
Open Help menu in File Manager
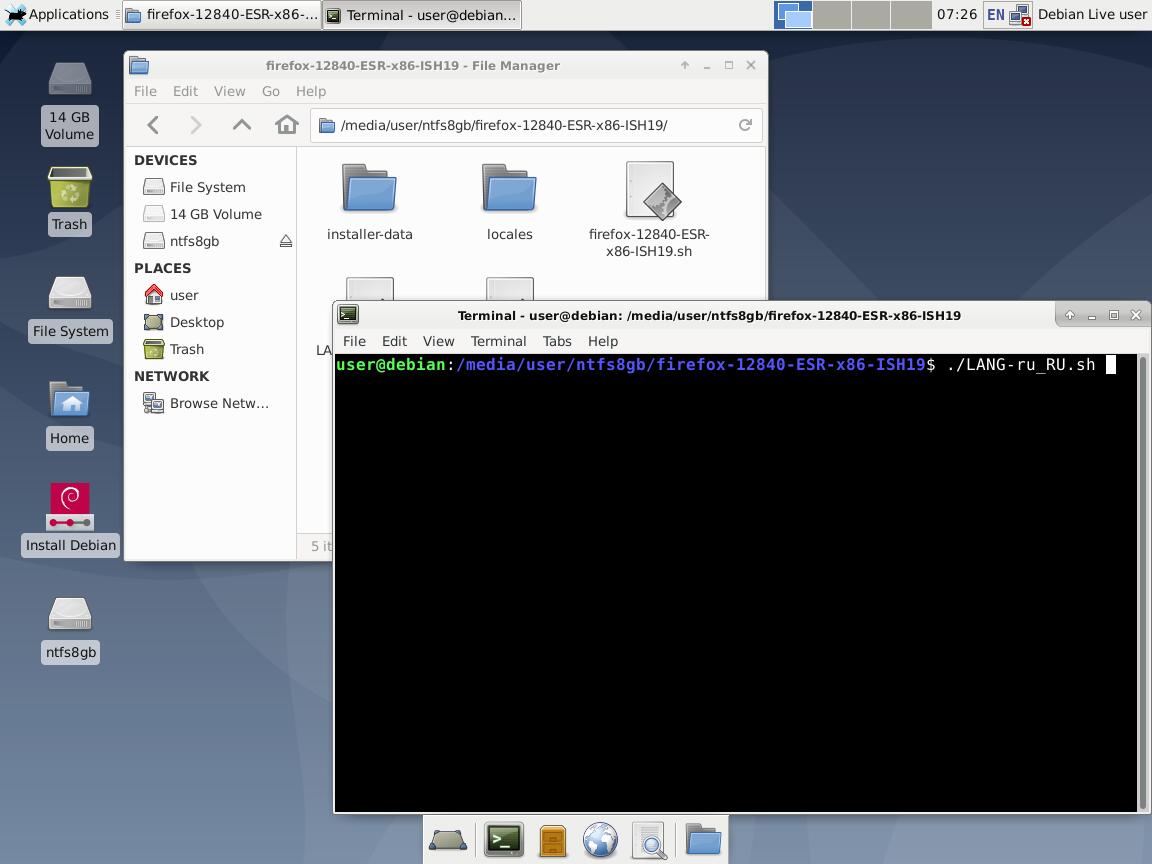[x=311, y=91]
